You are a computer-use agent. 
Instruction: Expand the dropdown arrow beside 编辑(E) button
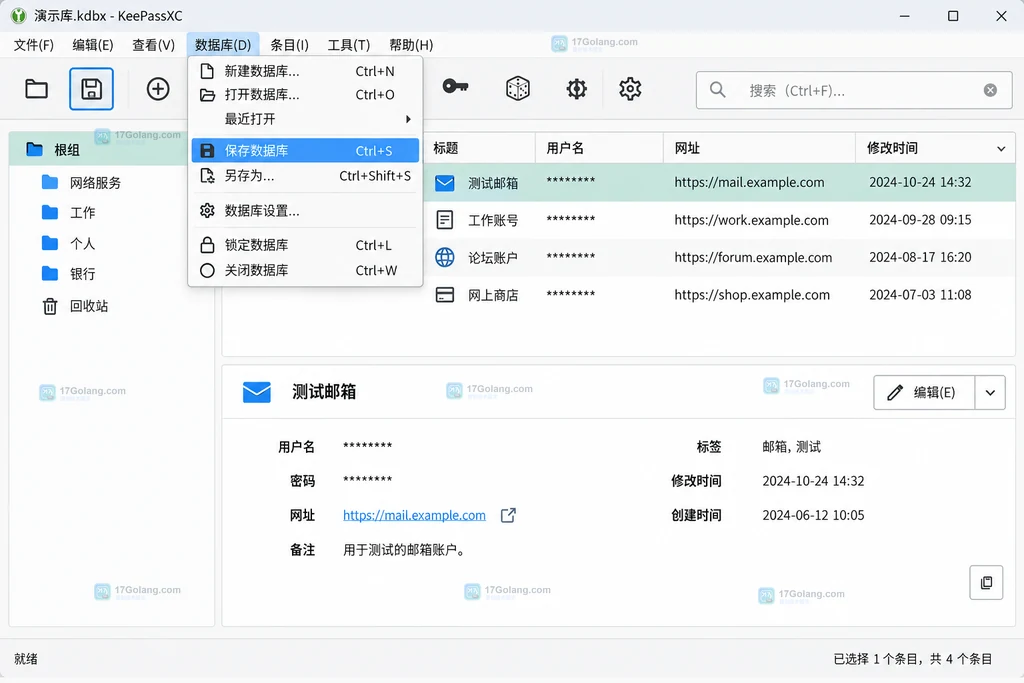click(990, 392)
